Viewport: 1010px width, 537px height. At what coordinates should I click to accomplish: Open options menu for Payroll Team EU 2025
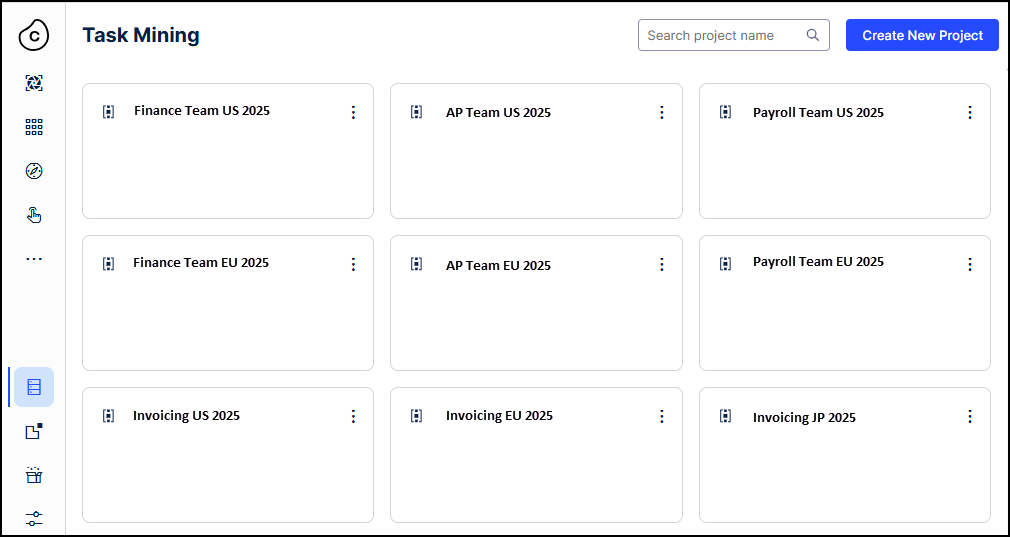coord(969,264)
